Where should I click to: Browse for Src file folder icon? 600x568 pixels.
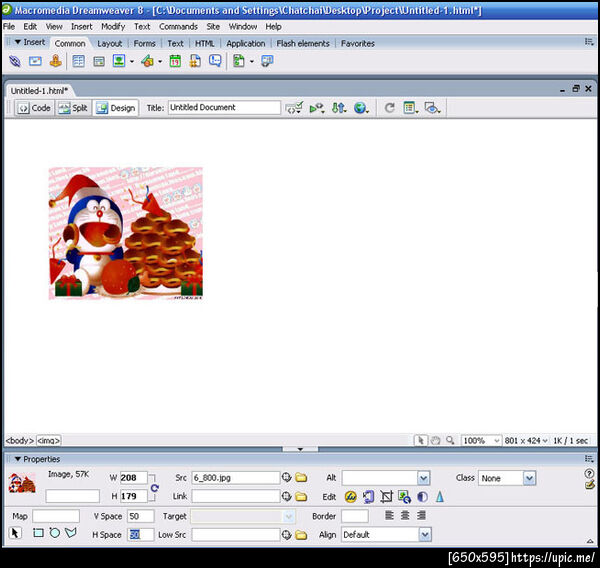[x=301, y=478]
